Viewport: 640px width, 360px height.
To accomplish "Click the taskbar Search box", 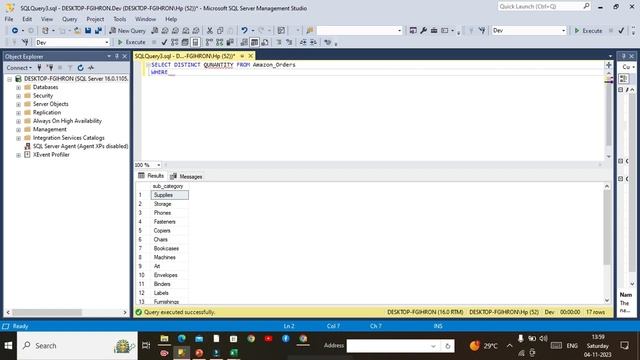I will tap(78, 346).
